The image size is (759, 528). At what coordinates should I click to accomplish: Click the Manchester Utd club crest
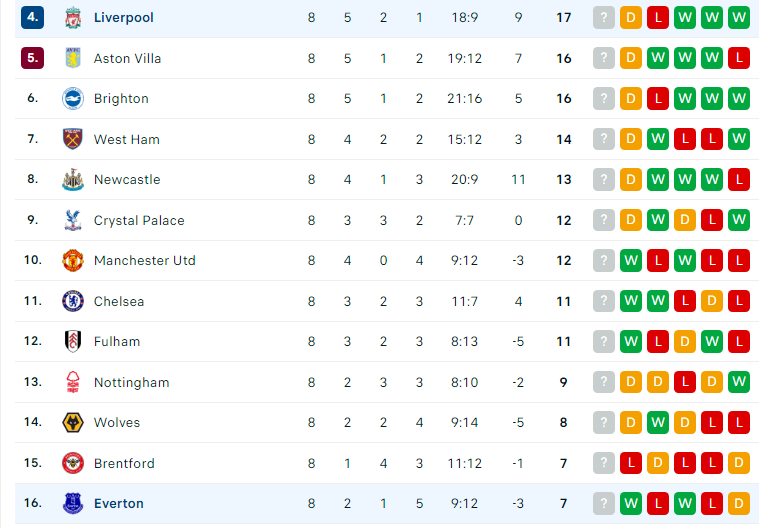pos(73,260)
